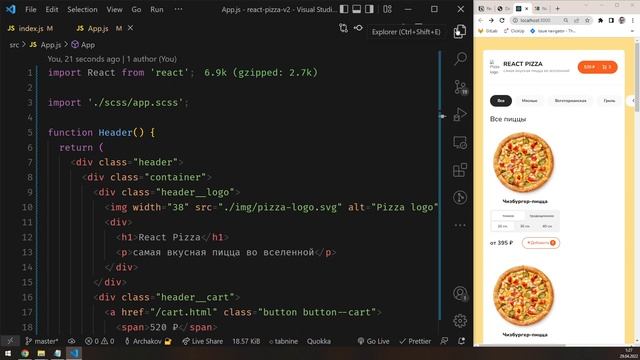Select the Гриль category on the pizza page
The image size is (640, 360).
point(609,100)
